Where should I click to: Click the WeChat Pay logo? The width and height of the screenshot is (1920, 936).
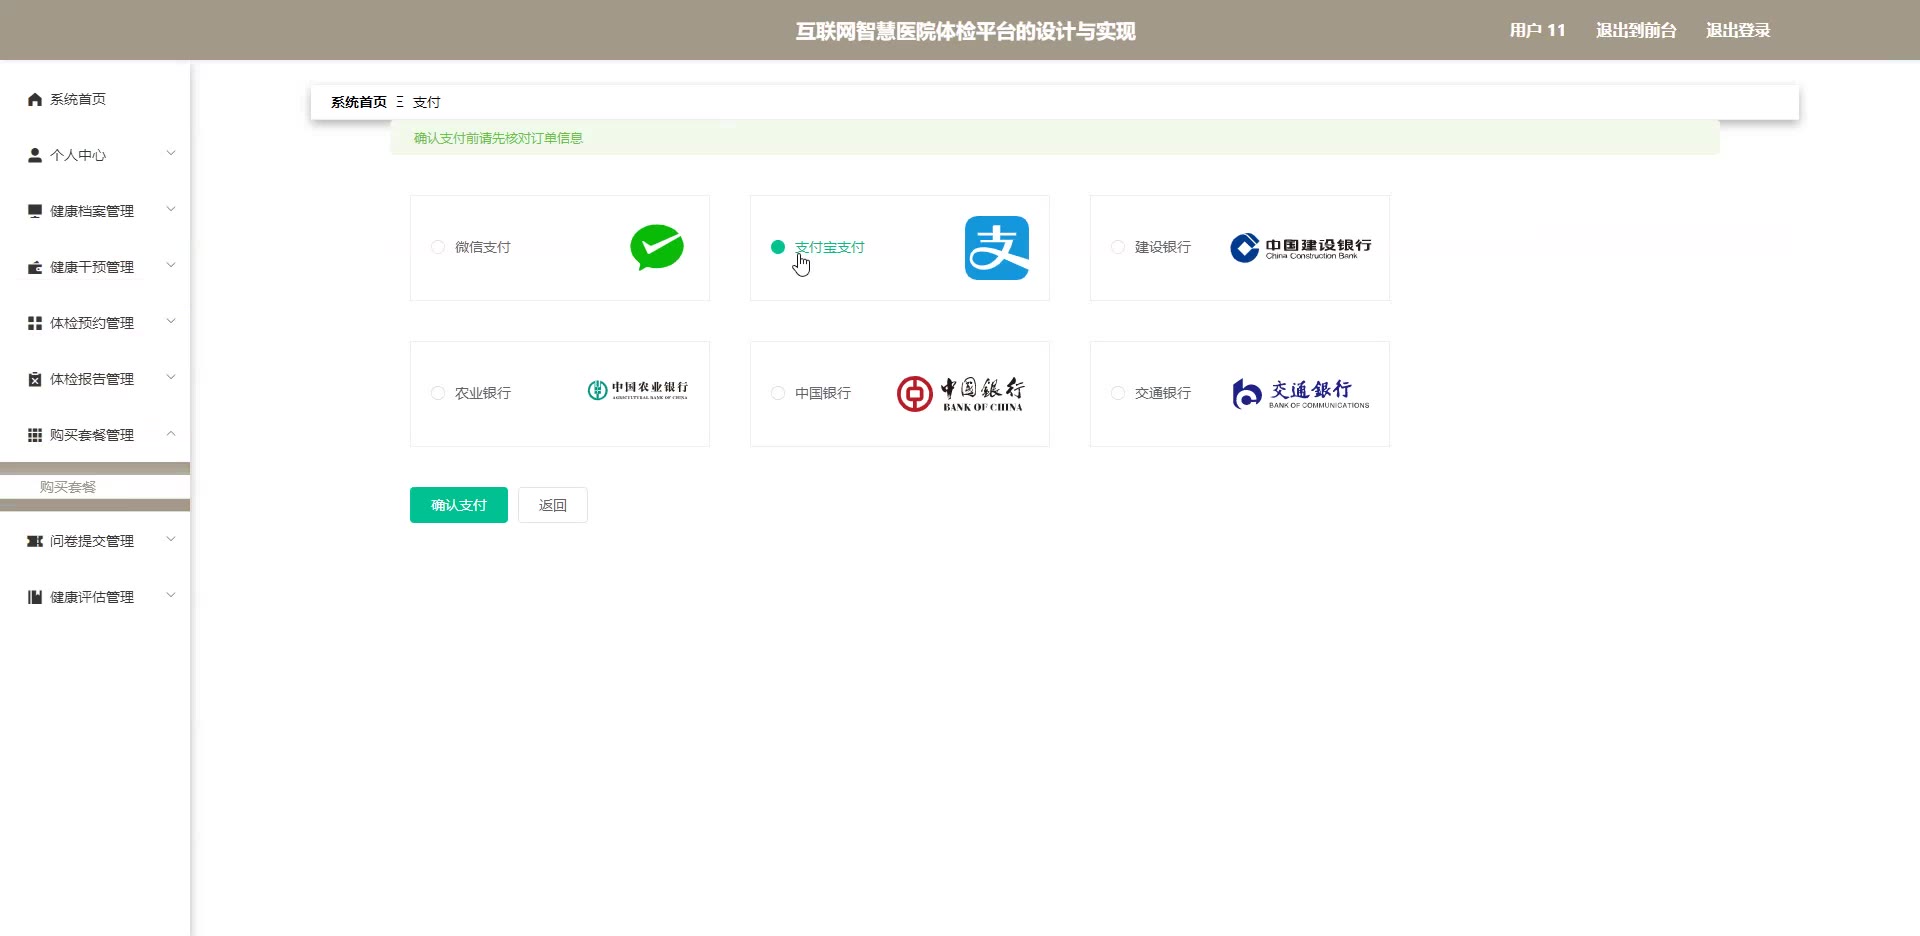[x=657, y=248]
